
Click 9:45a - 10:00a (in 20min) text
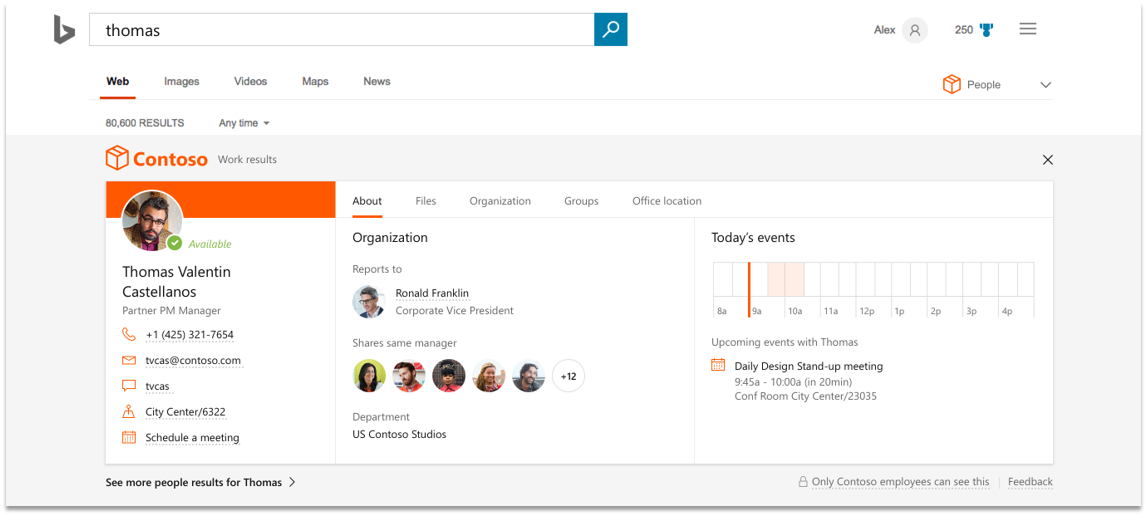point(793,381)
